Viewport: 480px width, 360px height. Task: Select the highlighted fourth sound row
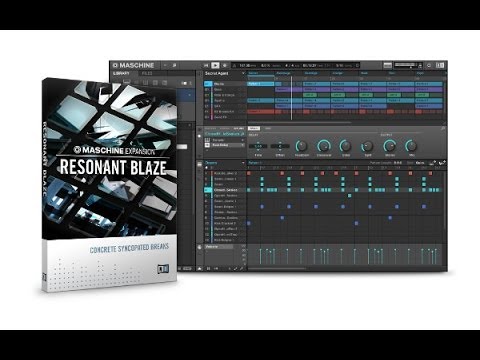click(225, 190)
